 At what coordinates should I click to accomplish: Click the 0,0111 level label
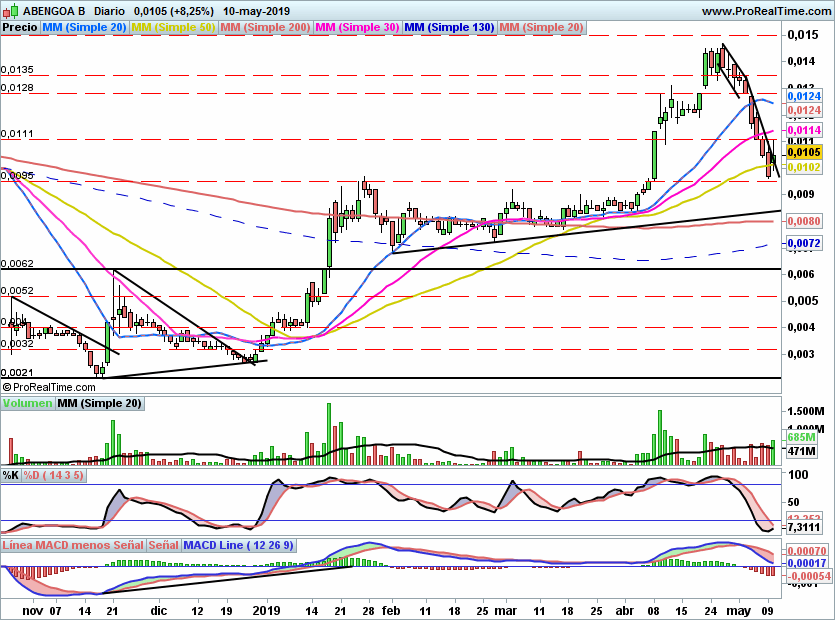pyautogui.click(x=17, y=134)
